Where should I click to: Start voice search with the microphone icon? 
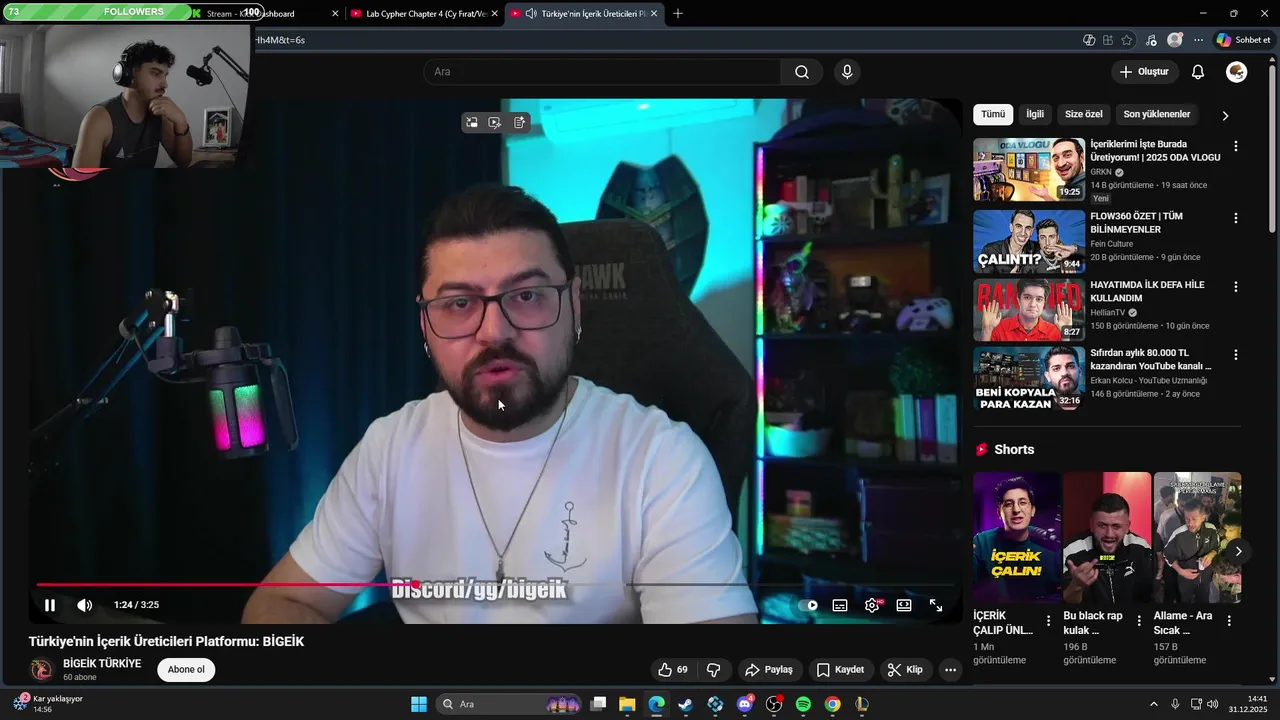click(847, 72)
